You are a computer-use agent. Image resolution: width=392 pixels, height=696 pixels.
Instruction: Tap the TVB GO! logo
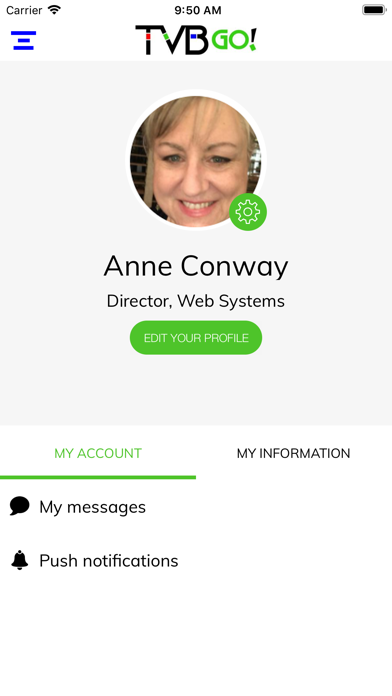(196, 40)
